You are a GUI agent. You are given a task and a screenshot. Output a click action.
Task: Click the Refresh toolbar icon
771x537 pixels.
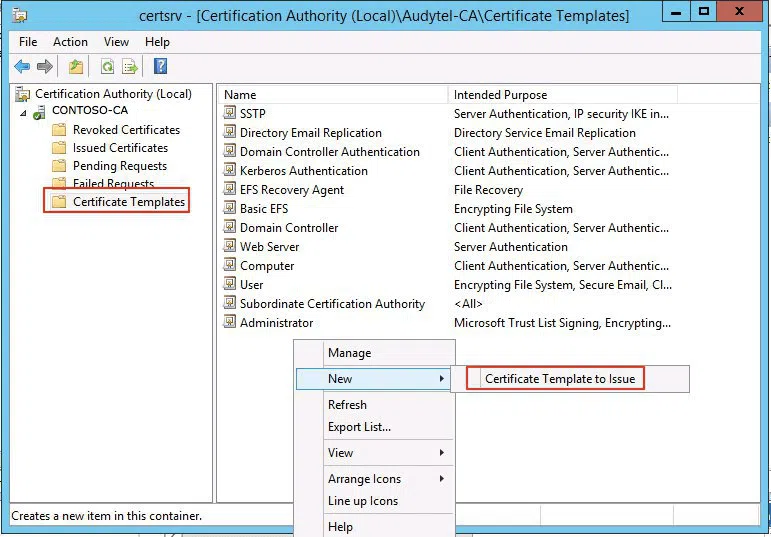coord(107,67)
